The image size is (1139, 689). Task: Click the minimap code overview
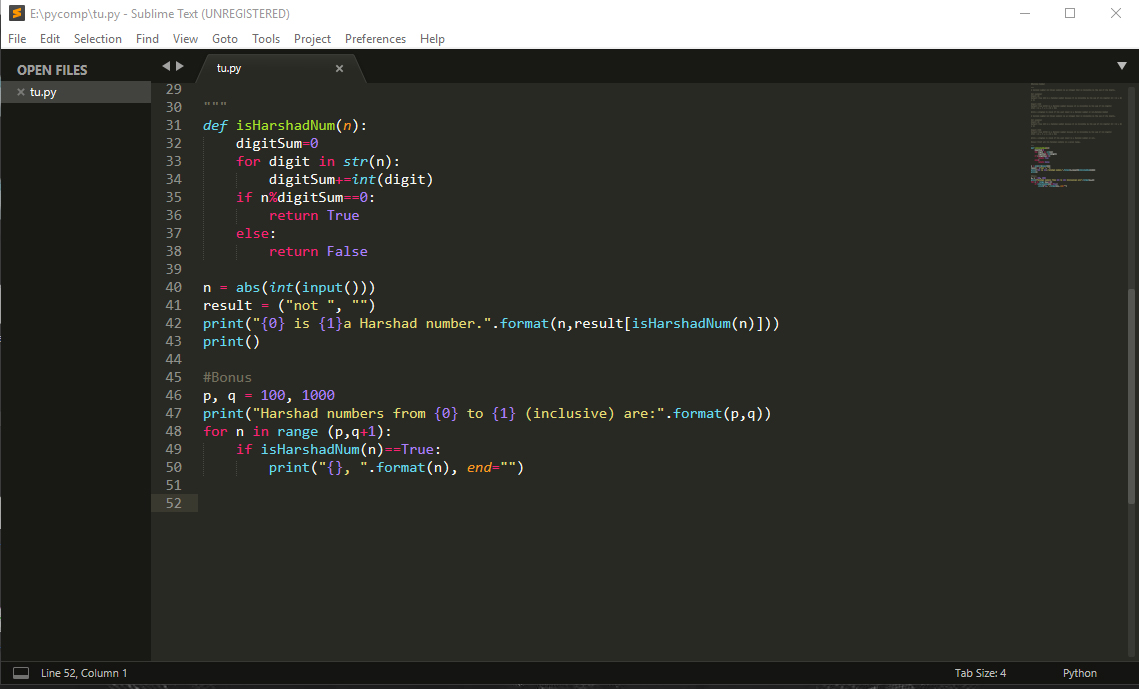(x=1075, y=136)
